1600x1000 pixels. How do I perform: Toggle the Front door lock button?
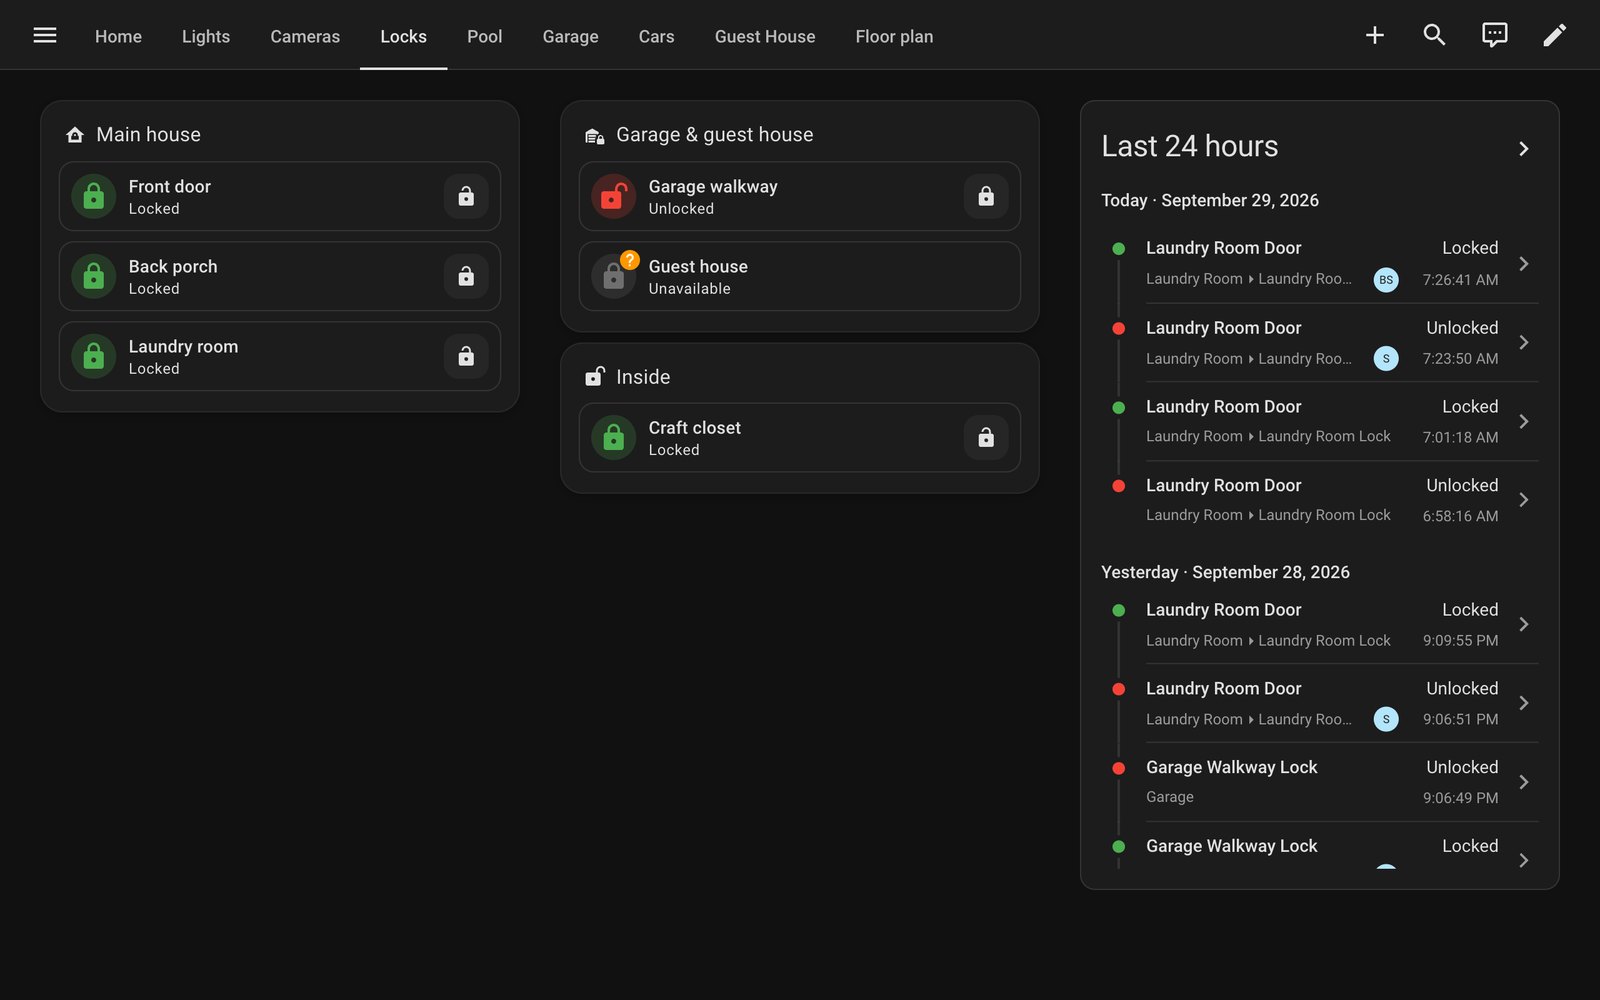466,196
